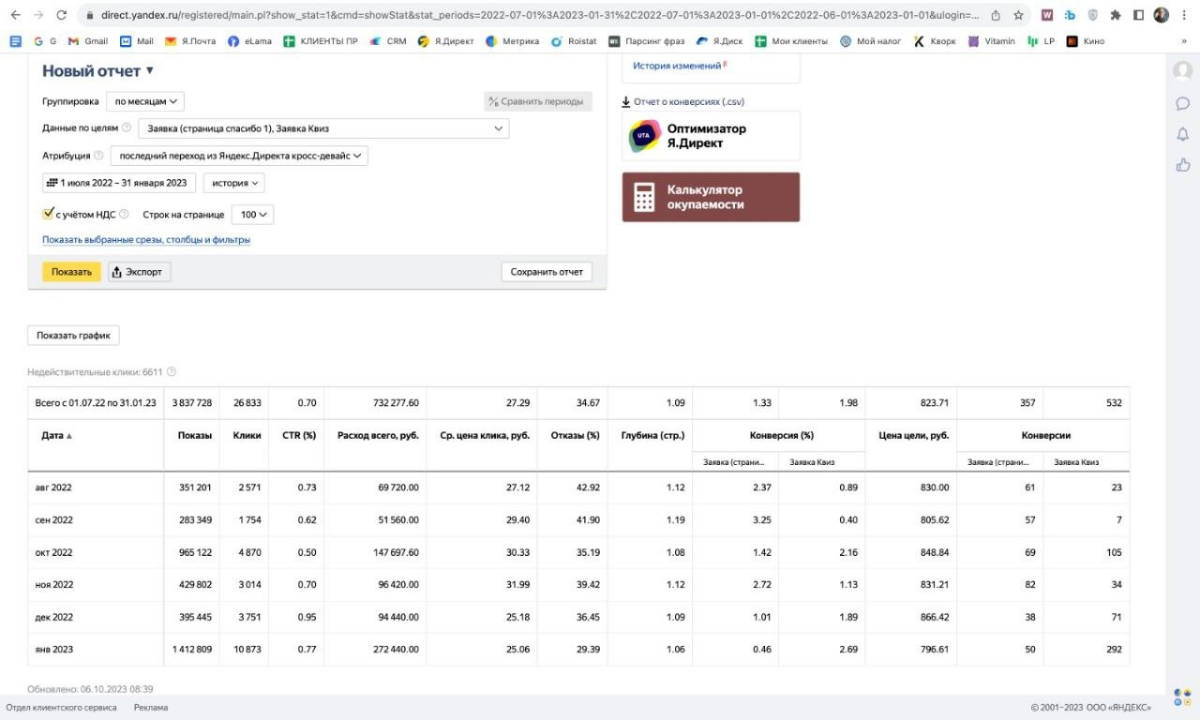Open the Парсинг фраз bookmark
The width and height of the screenshot is (1200, 720).
[647, 41]
